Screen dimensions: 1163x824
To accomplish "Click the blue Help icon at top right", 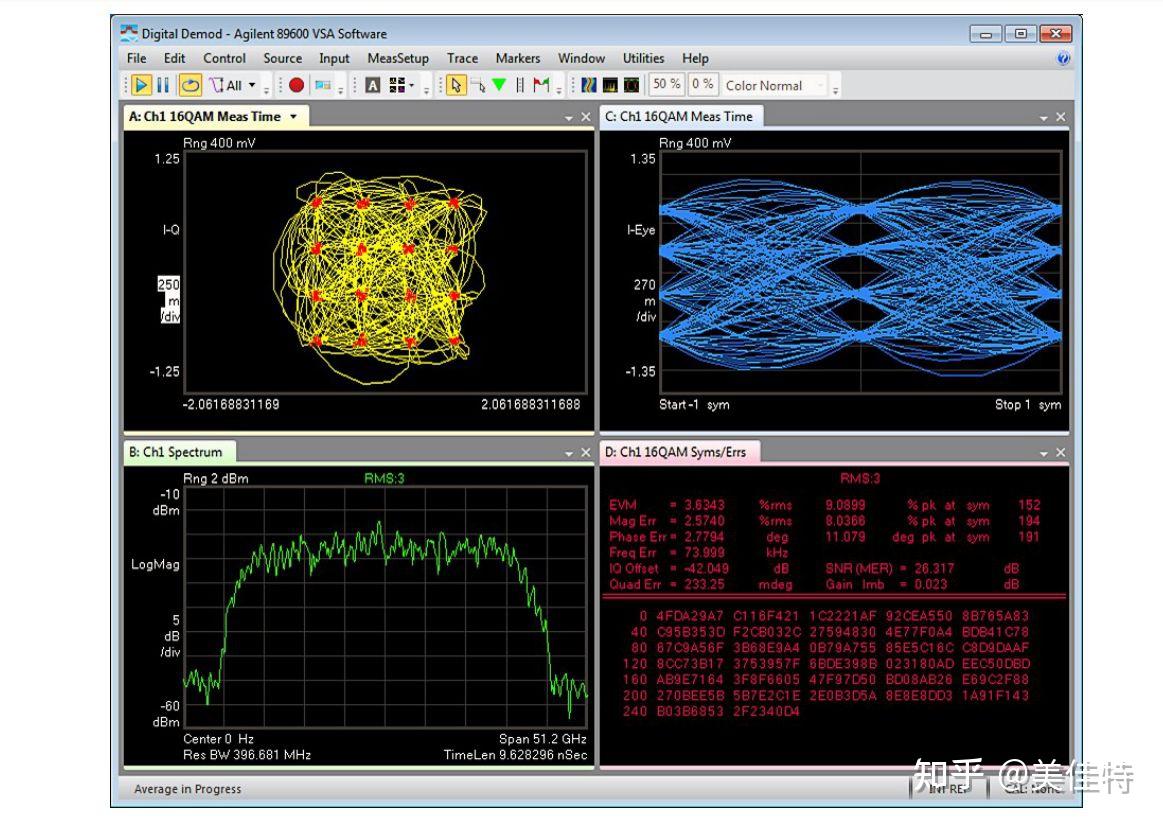I will (x=1063, y=58).
